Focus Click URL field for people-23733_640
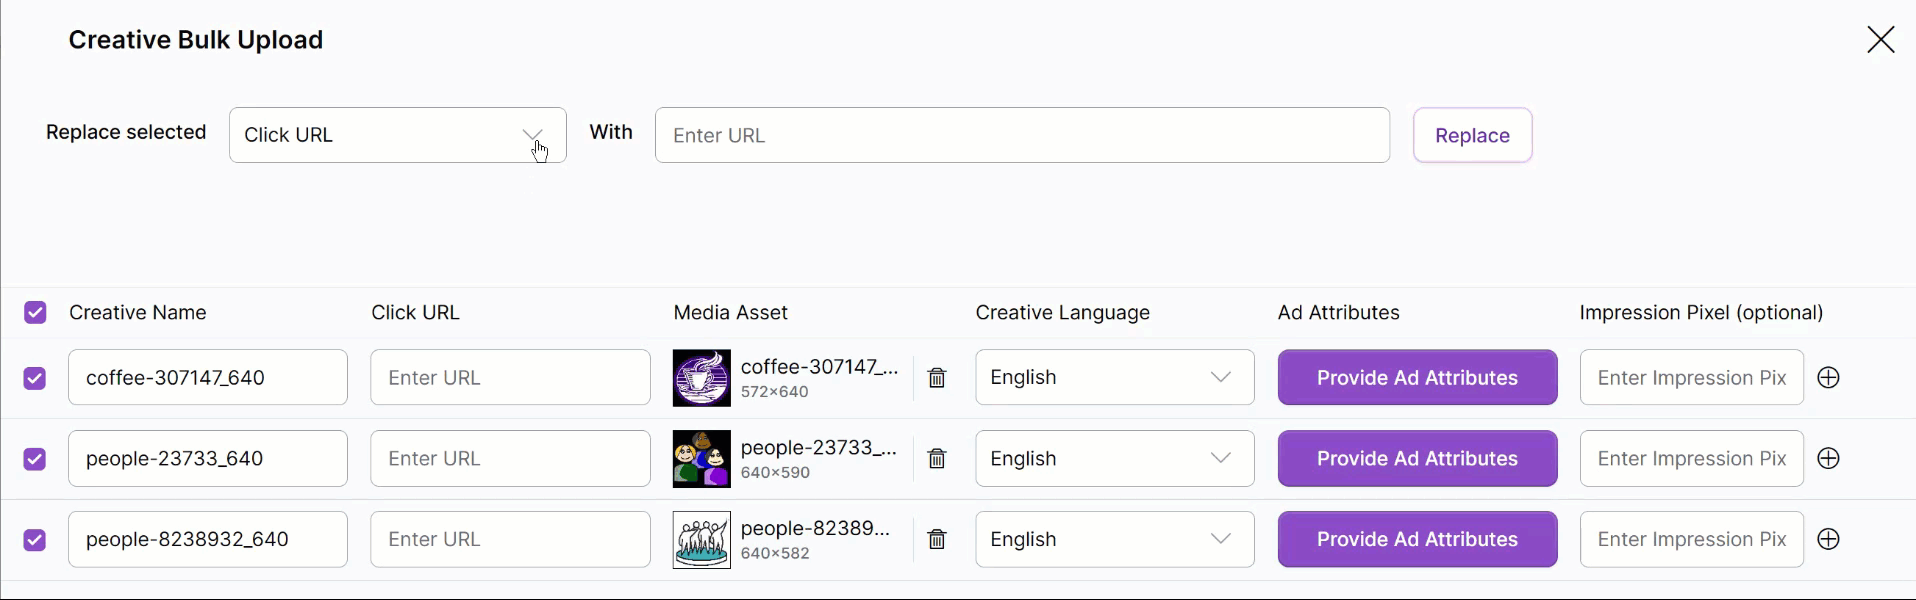The width and height of the screenshot is (1916, 600). [510, 459]
